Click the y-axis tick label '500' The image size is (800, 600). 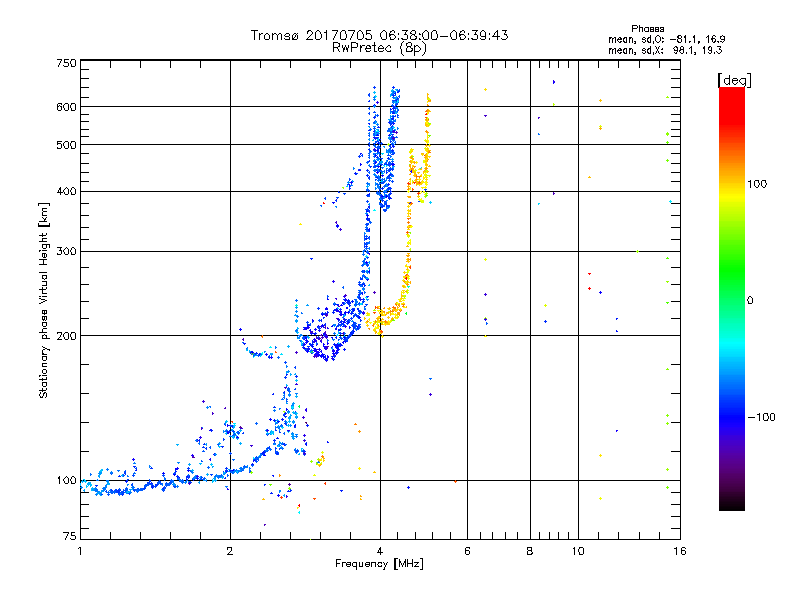66,145
